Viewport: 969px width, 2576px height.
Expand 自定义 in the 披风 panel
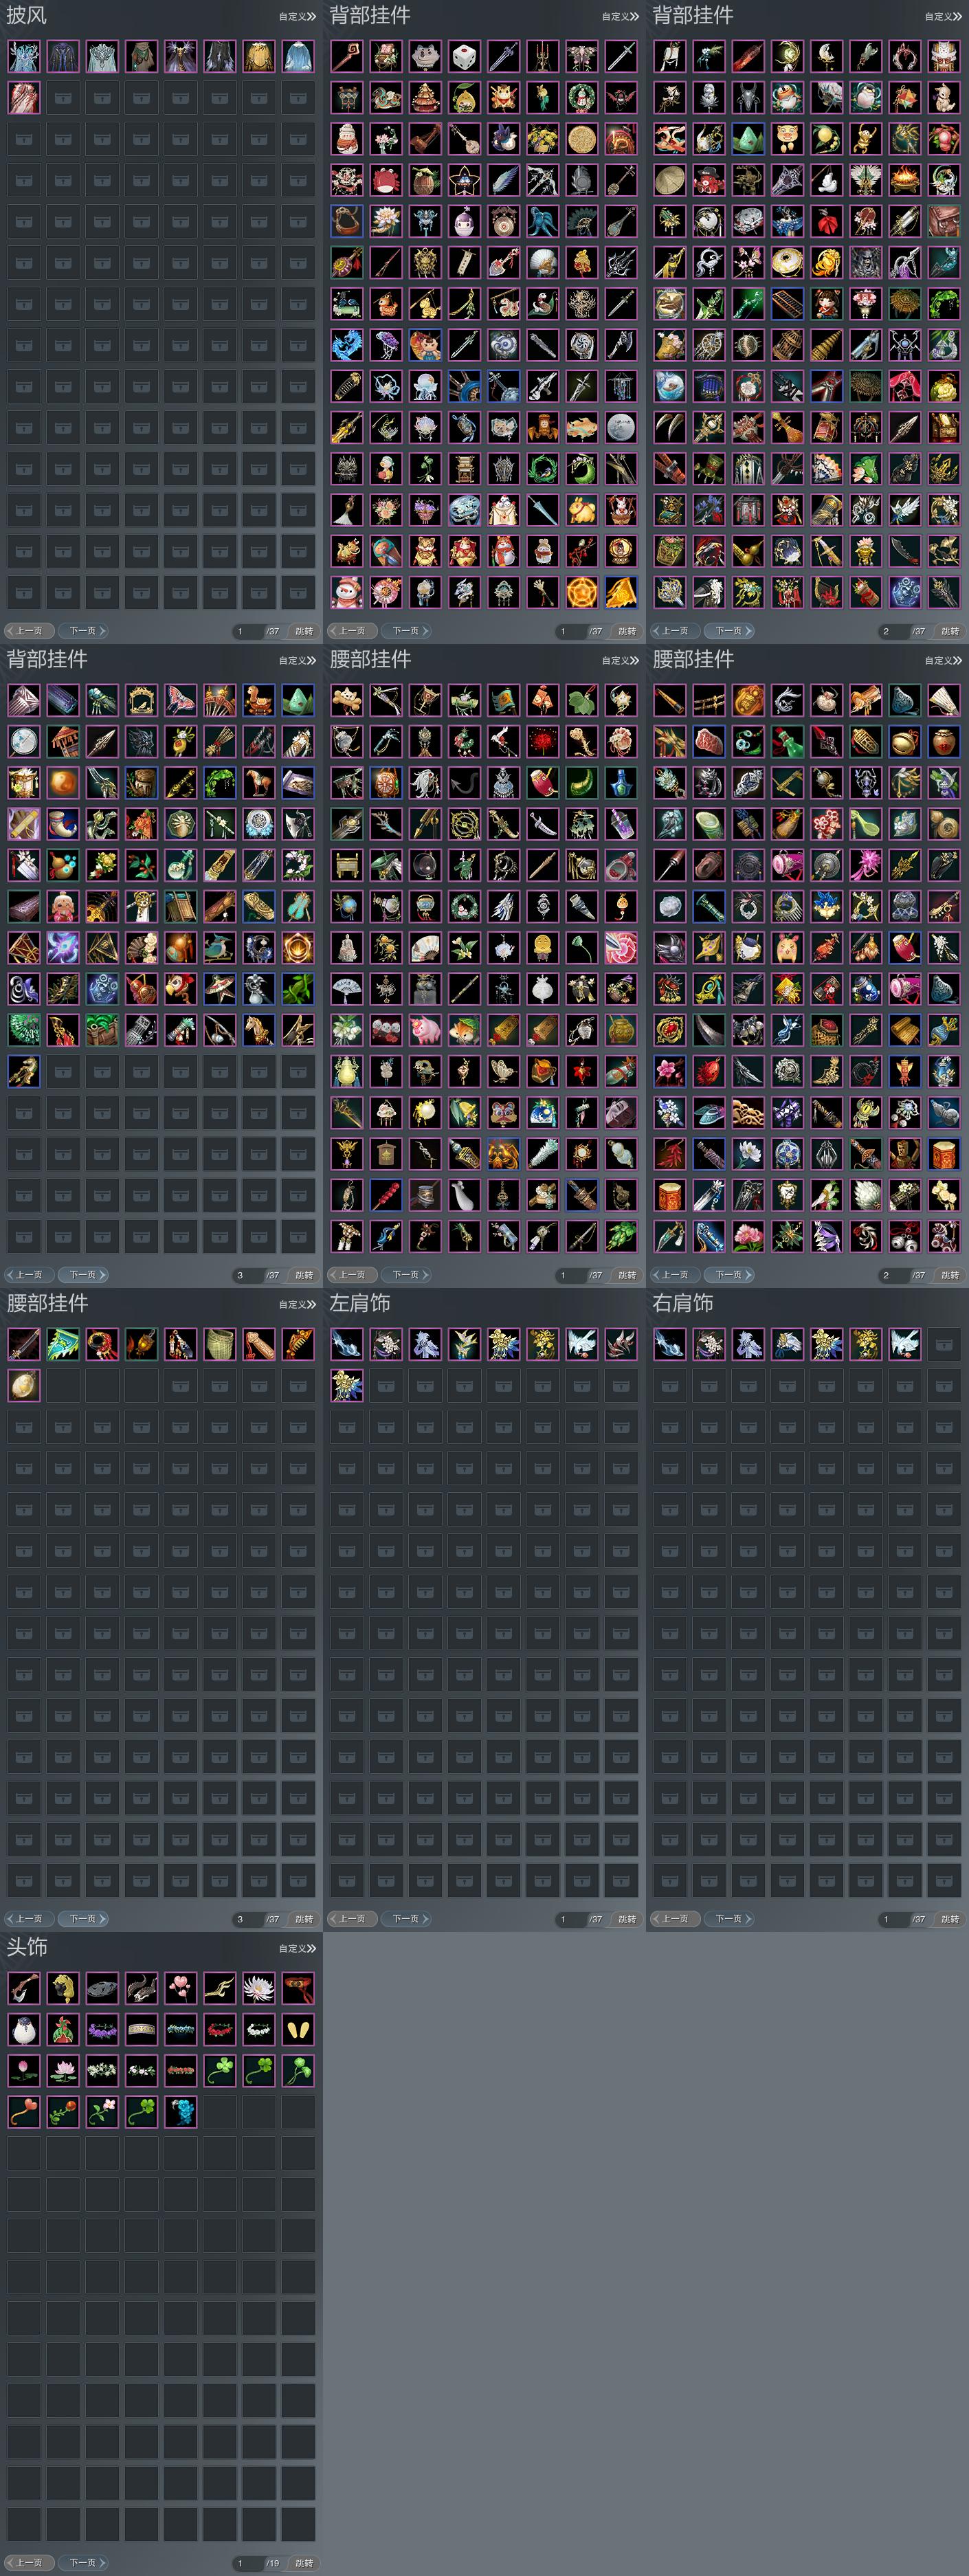point(297,16)
